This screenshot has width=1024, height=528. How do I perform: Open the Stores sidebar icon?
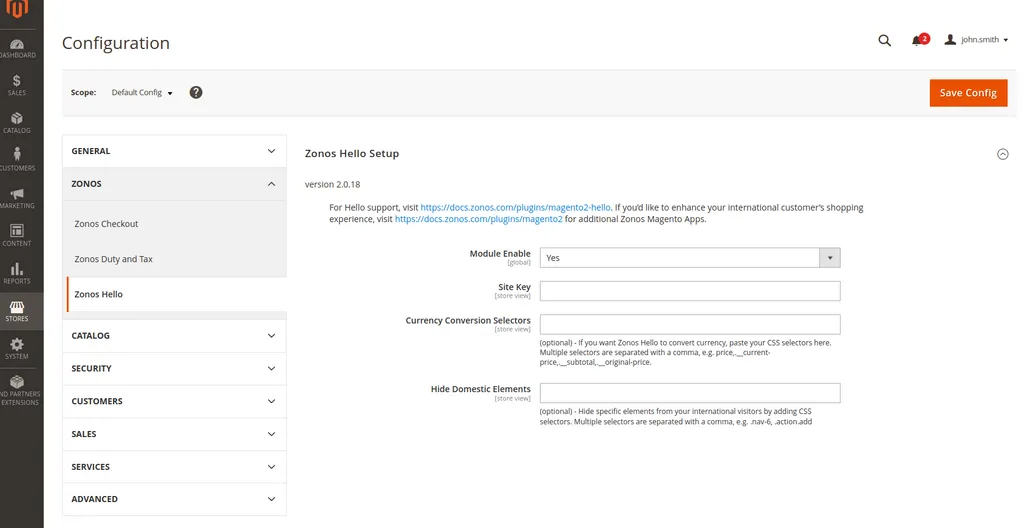[17, 311]
